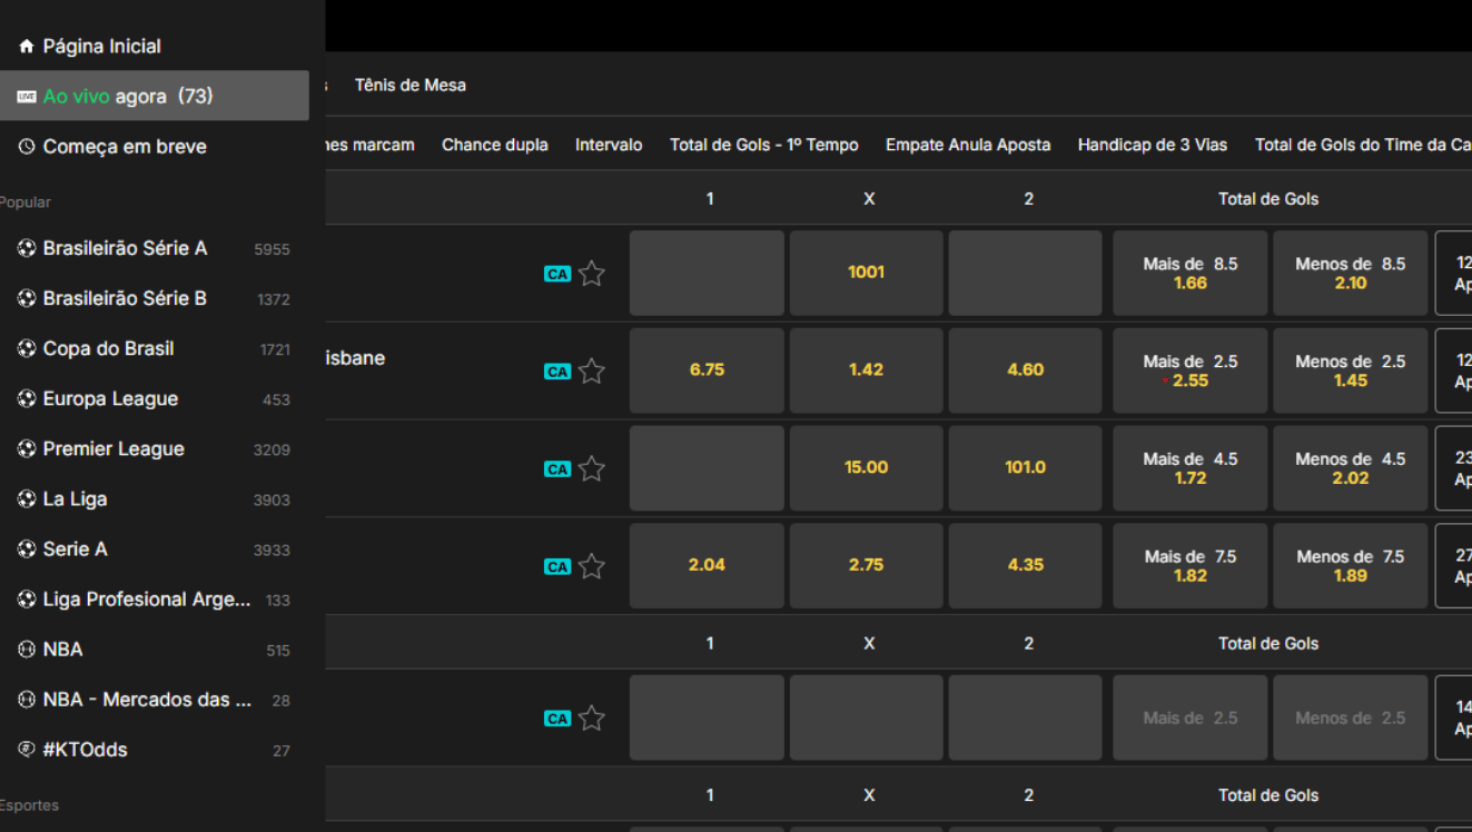1472x832 pixels.
Task: Select Empate Anula Aposta market tab
Action: tap(968, 145)
